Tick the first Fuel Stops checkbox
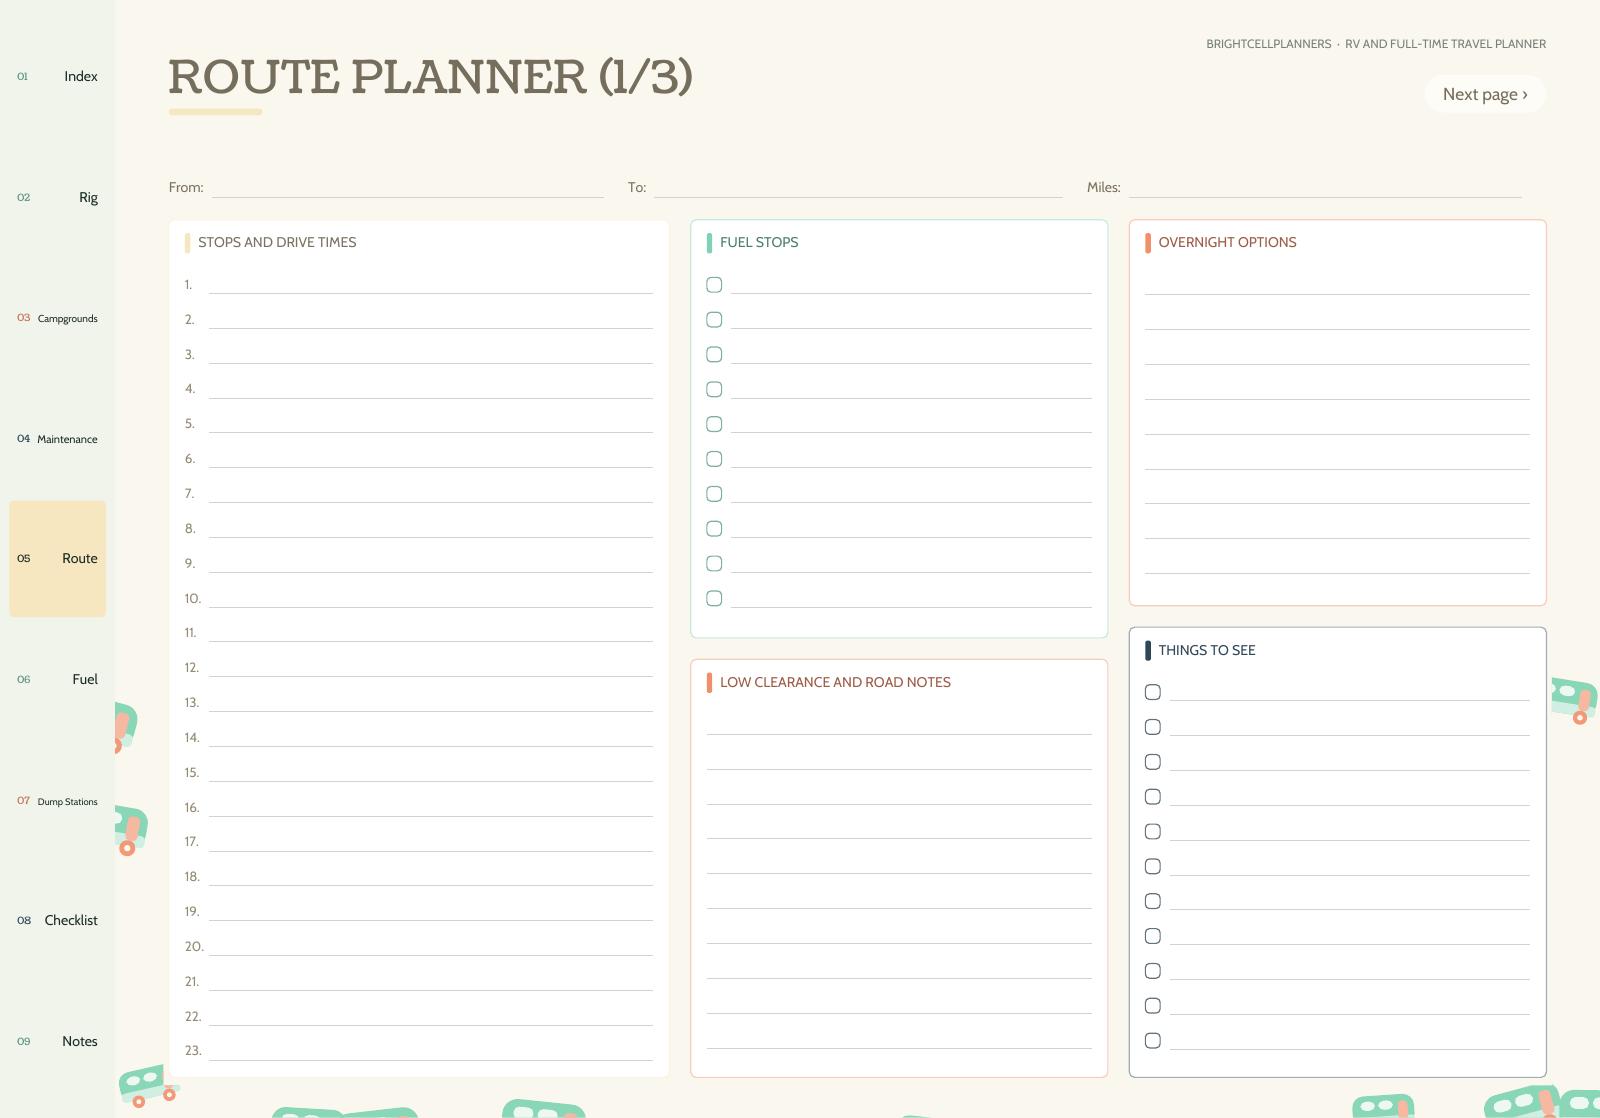The width and height of the screenshot is (1600, 1118). point(714,285)
